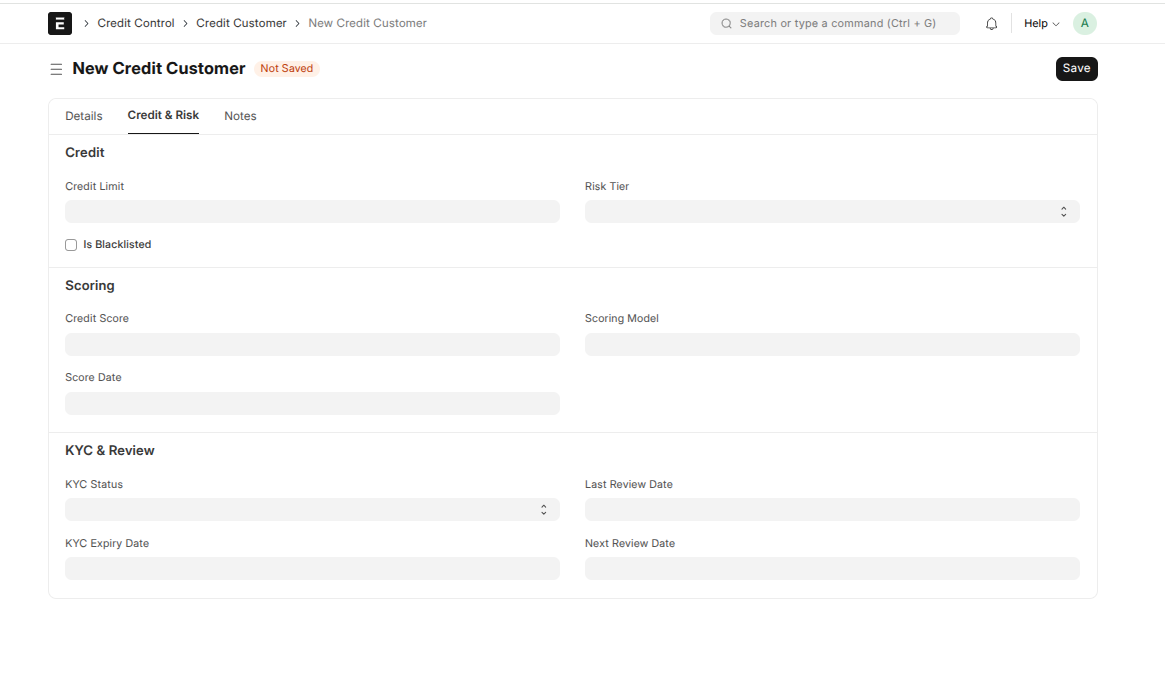Select the Credit & Risk tab
Viewport: 1165px width, 687px height.
coord(163,115)
